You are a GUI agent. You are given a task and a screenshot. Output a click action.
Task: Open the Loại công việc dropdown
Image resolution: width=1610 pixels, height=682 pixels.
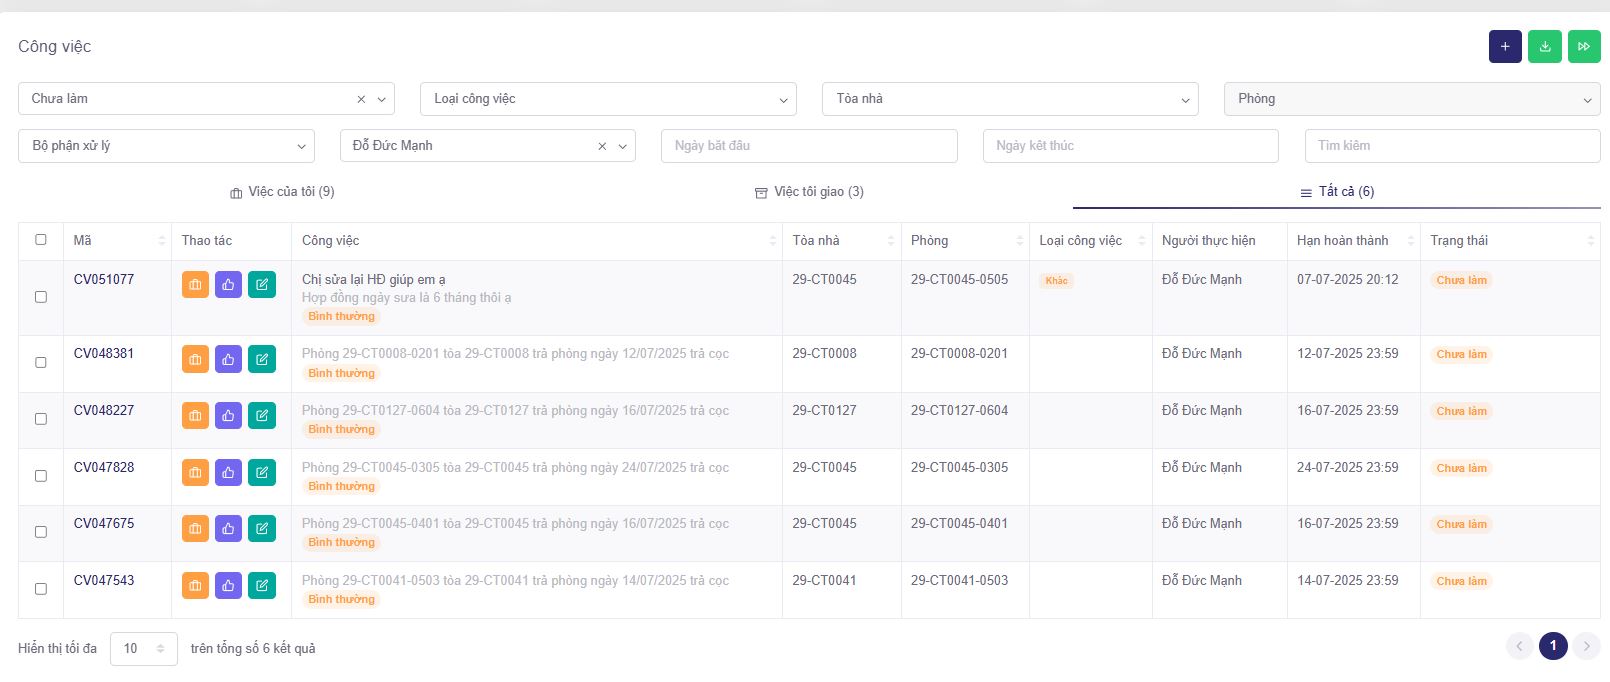[608, 99]
